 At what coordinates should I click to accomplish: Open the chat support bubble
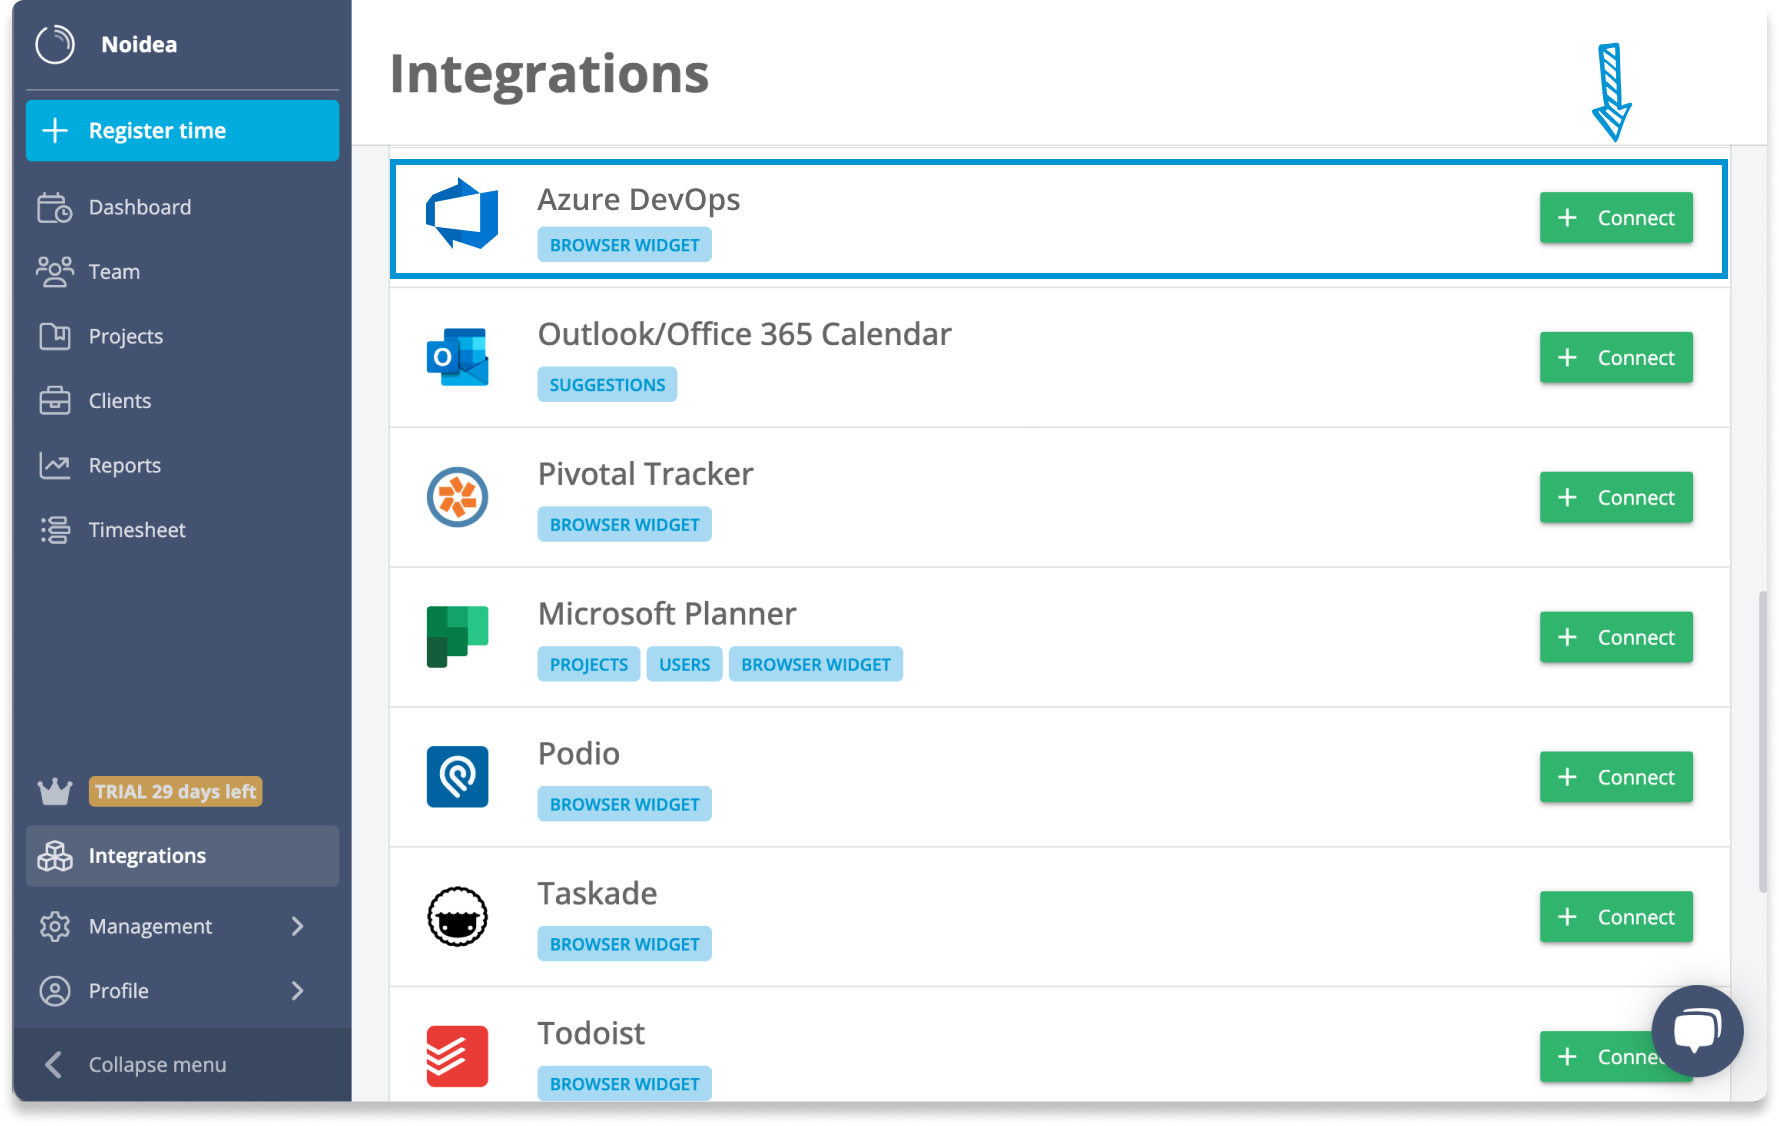[x=1697, y=1031]
